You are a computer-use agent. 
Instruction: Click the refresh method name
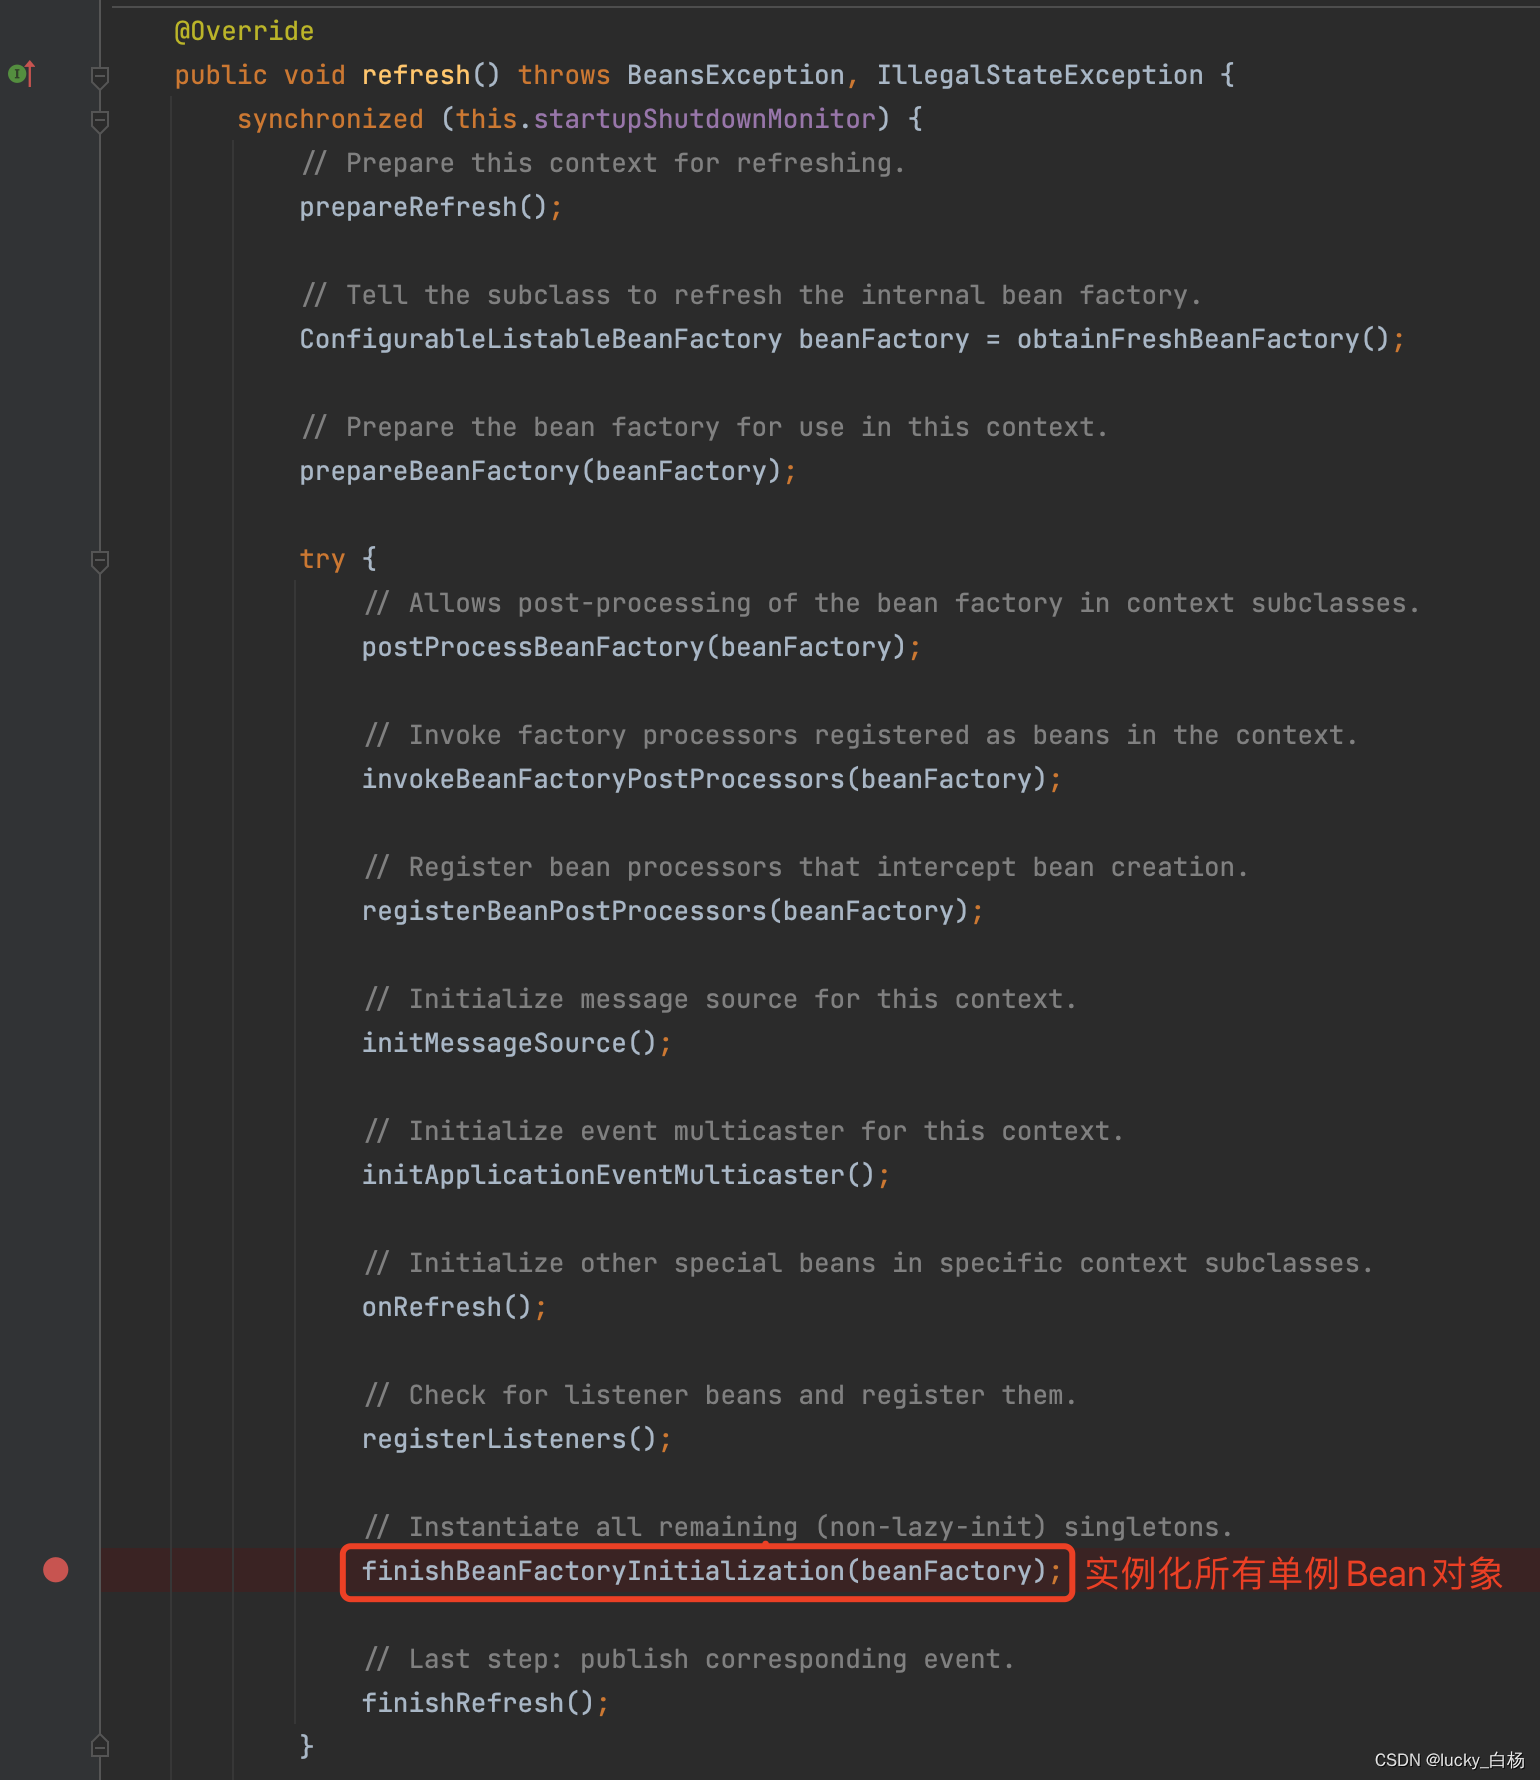[416, 75]
